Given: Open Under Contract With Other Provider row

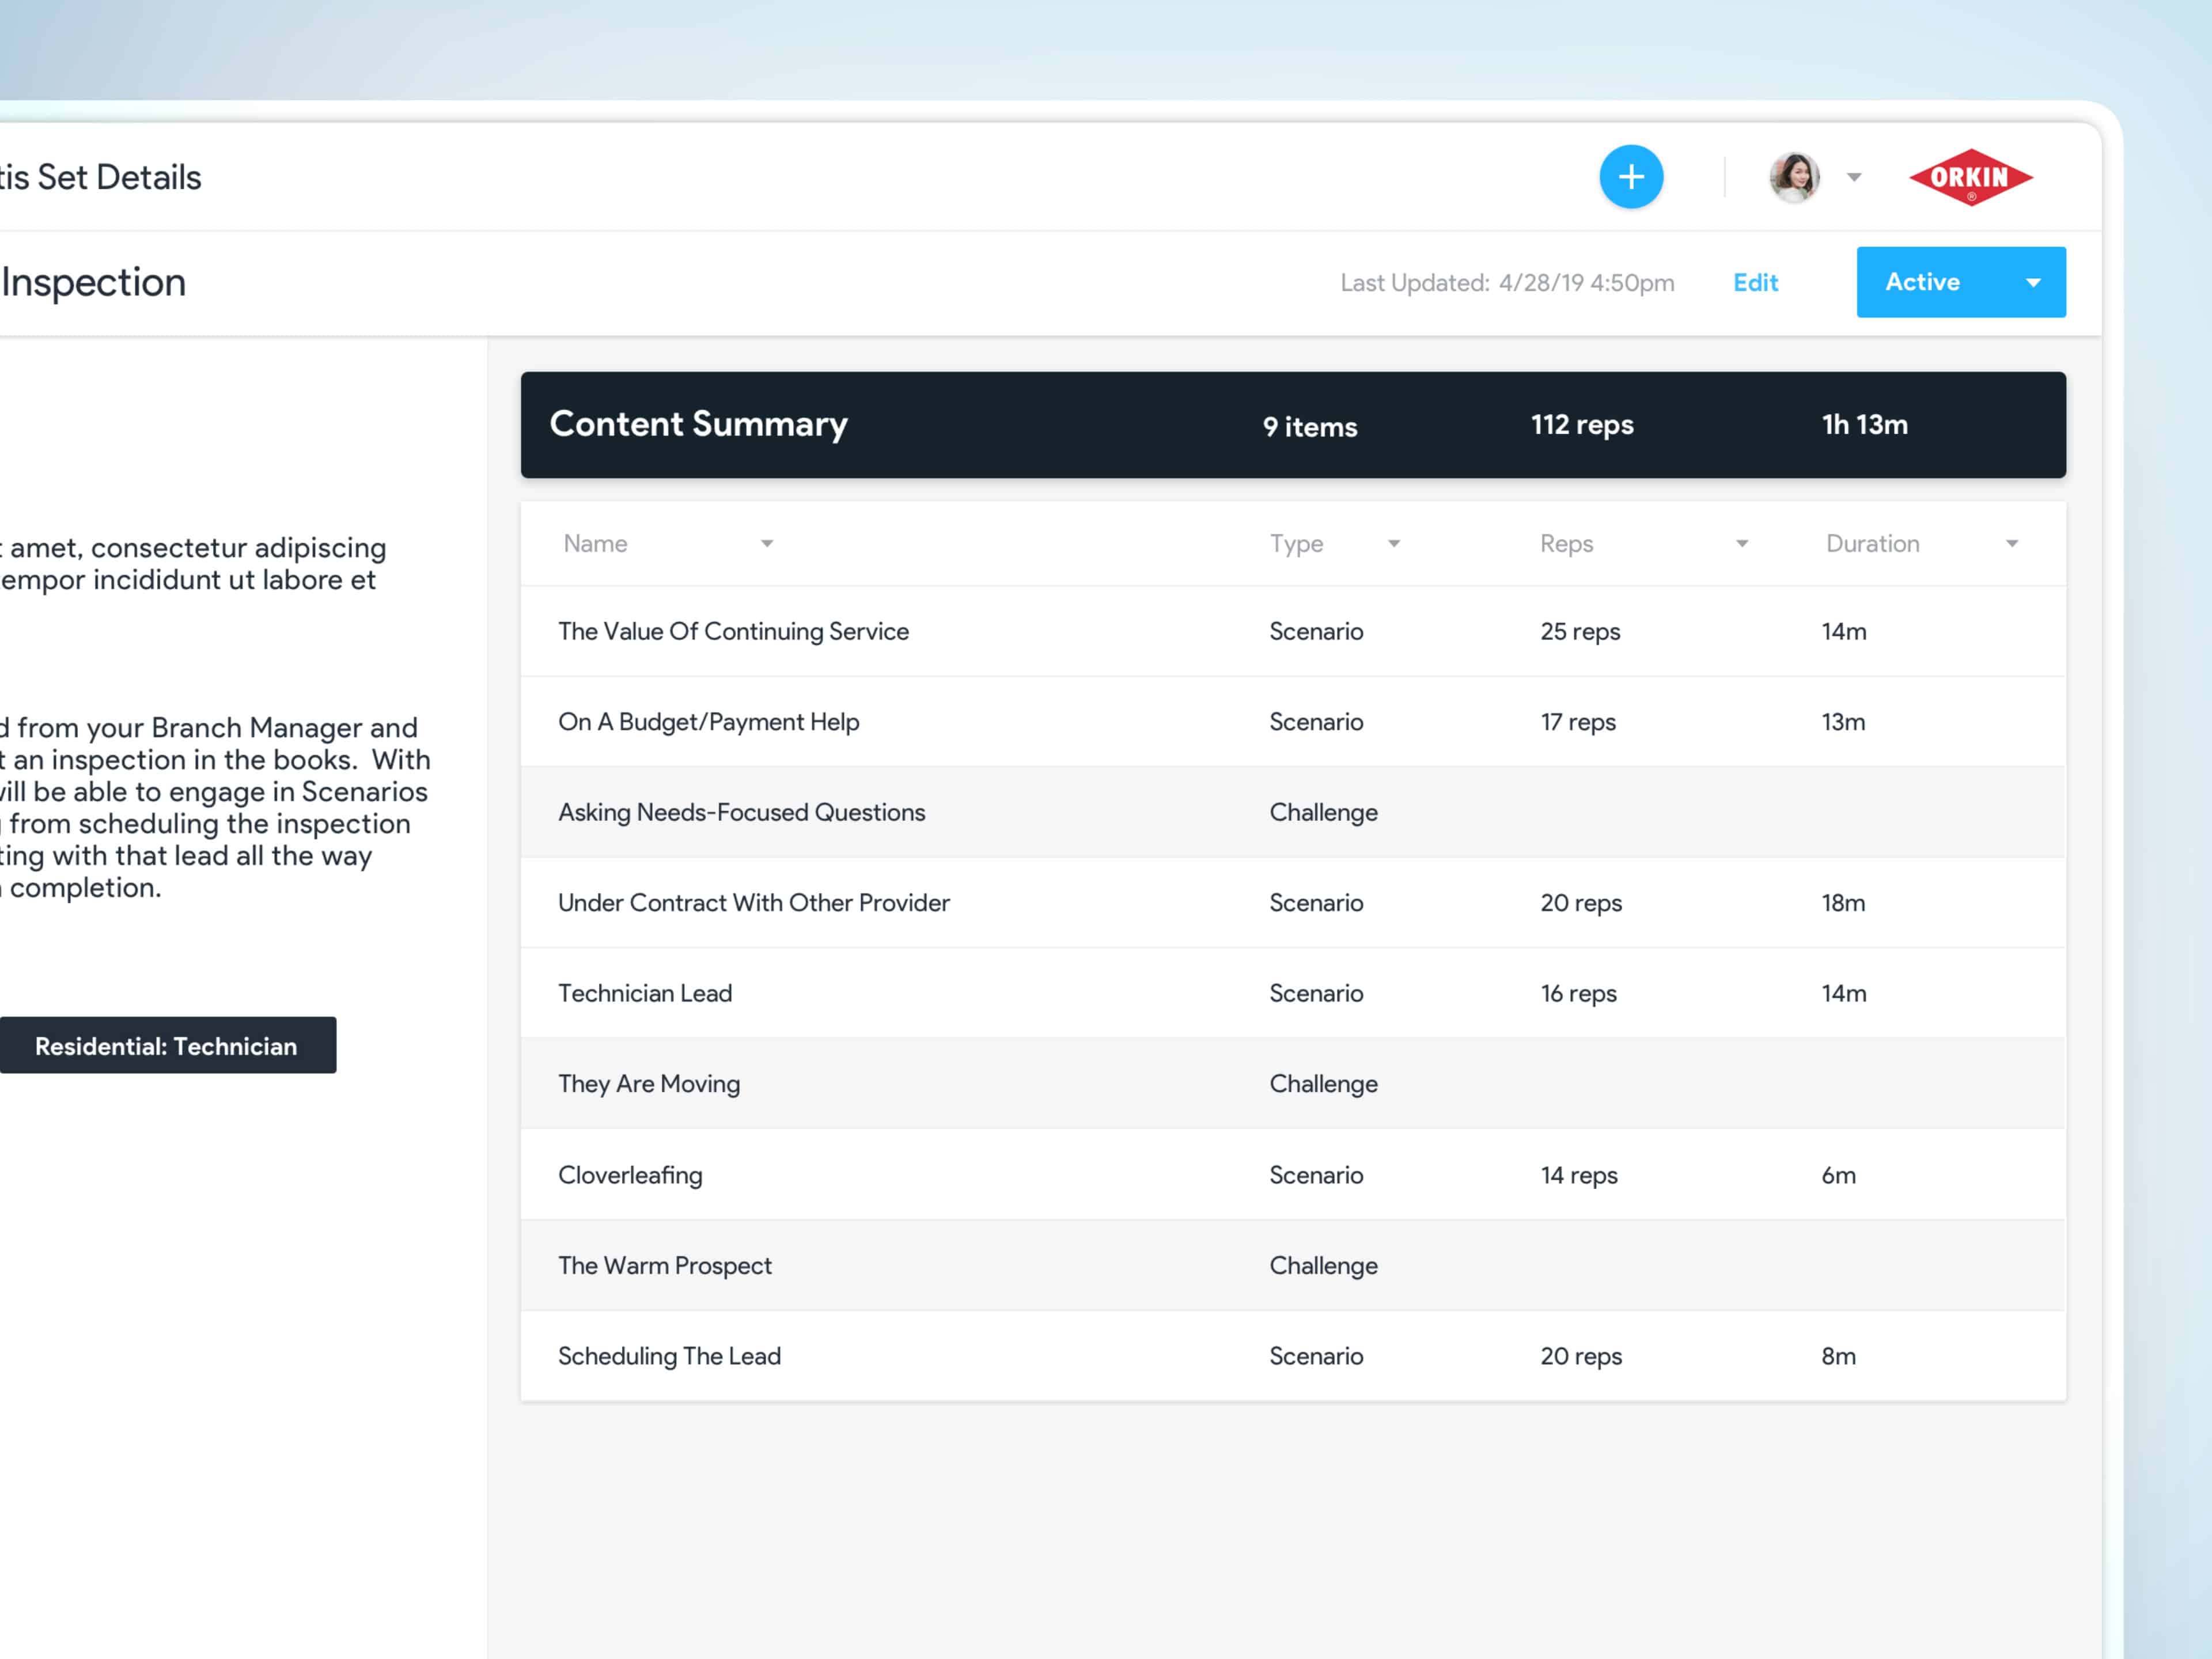Looking at the screenshot, I should click(753, 903).
